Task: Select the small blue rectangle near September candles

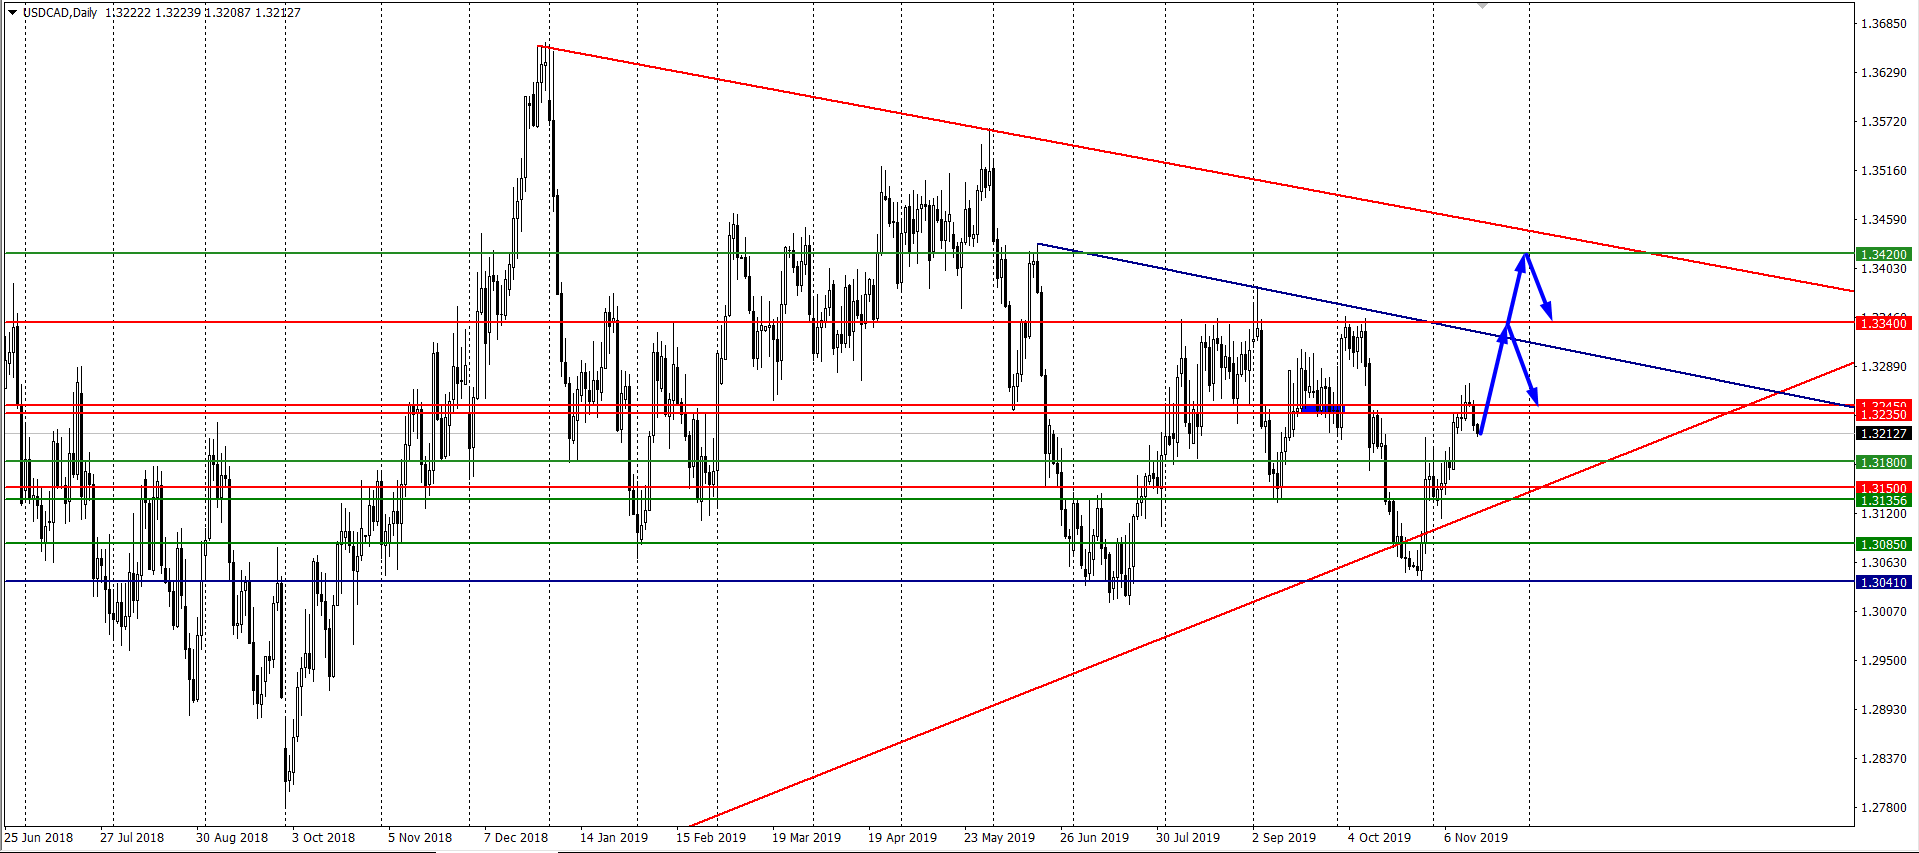Action: click(1322, 408)
